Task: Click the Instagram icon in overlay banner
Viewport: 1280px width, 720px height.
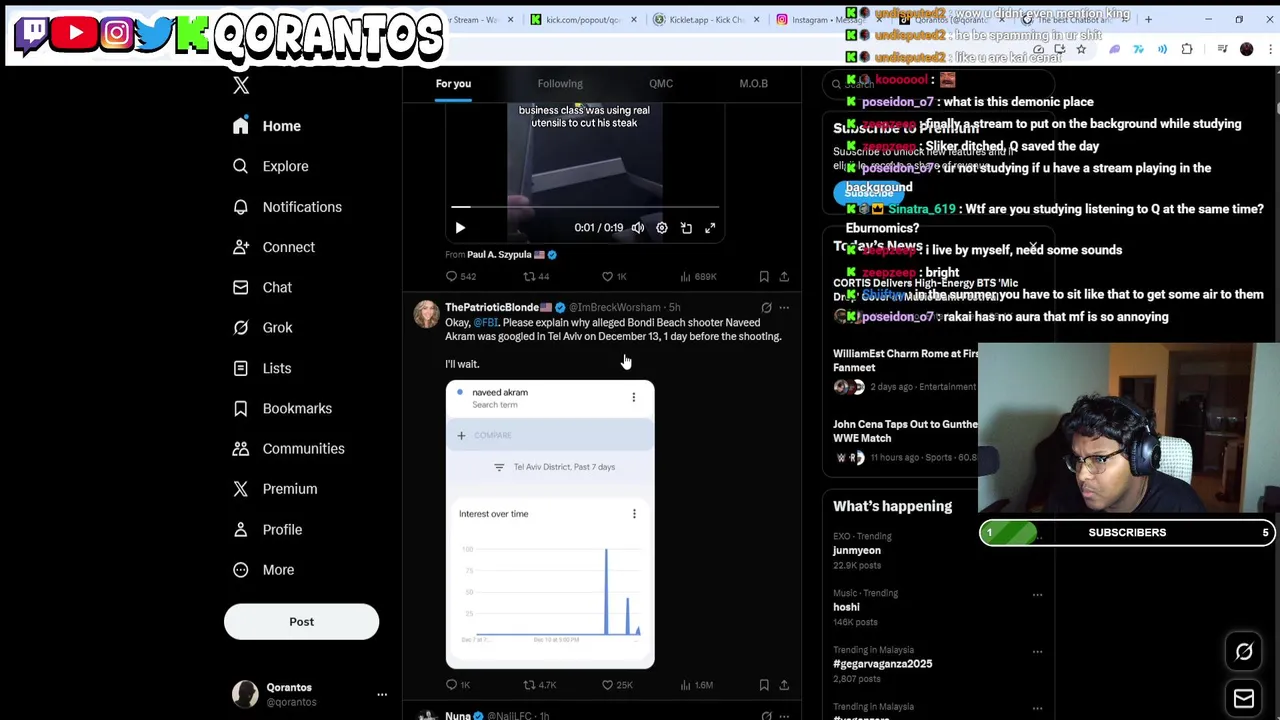Action: pos(117,33)
